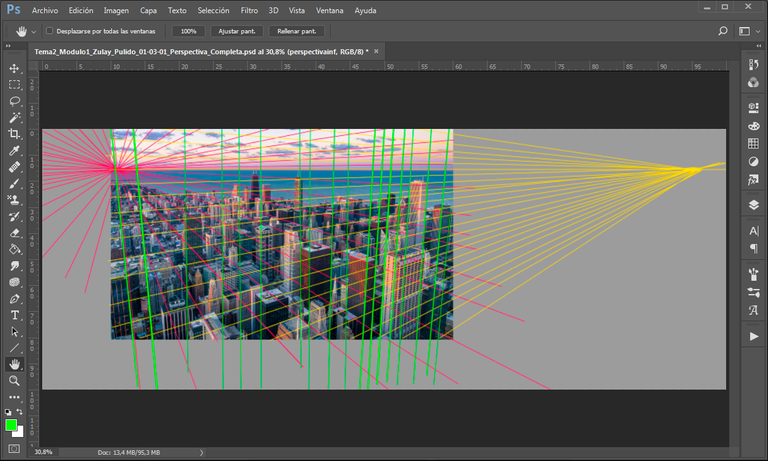Open the Channels panel with overlapping circles
This screenshot has width=768, height=461.
tap(753, 83)
